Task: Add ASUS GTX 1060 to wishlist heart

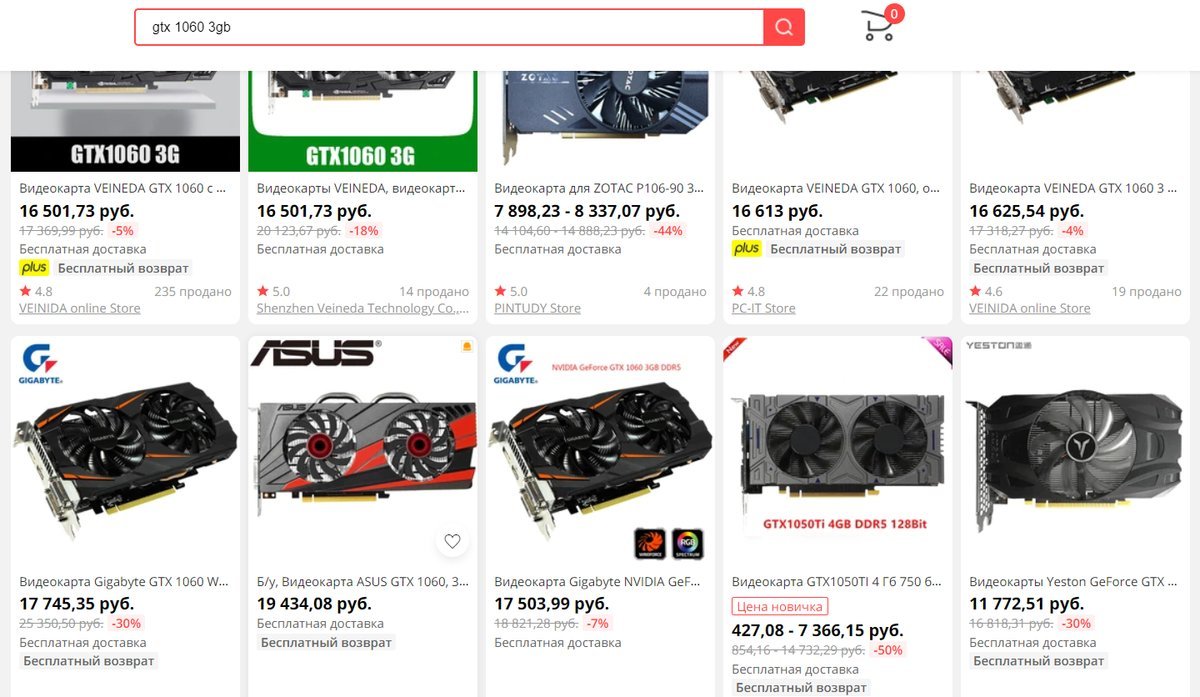Action: pos(452,541)
